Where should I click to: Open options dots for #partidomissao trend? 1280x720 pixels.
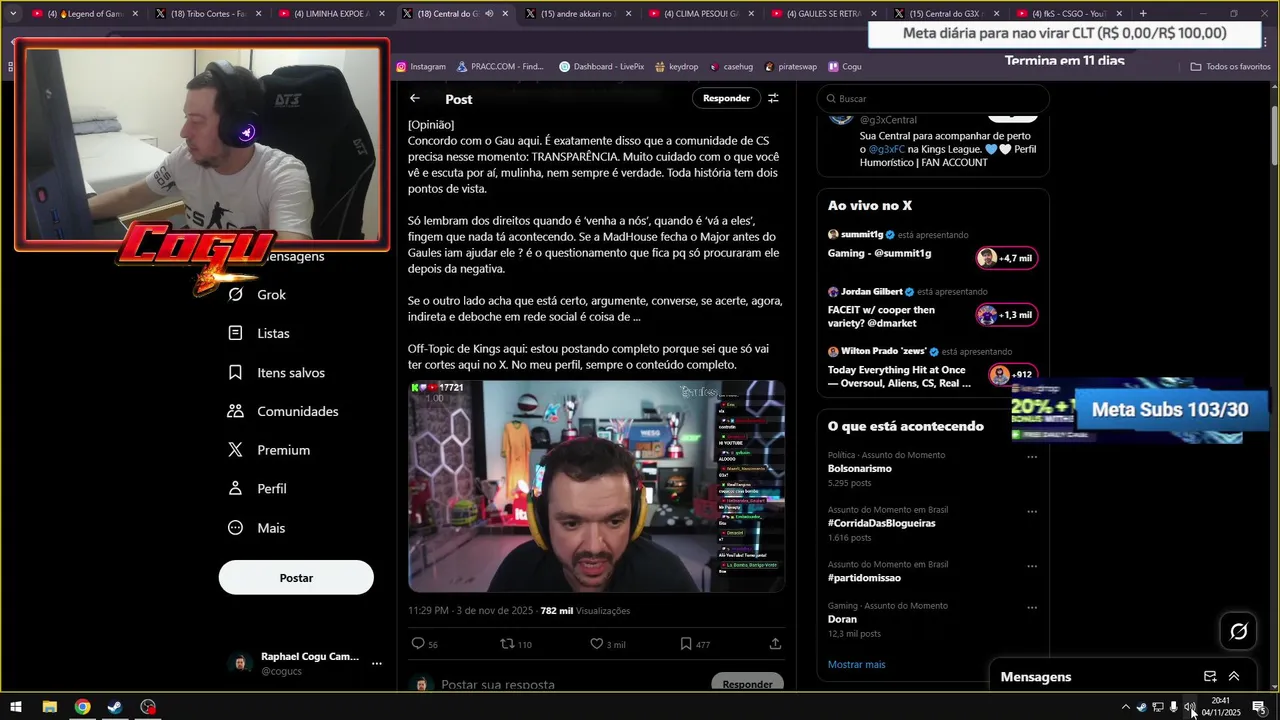point(1032,566)
